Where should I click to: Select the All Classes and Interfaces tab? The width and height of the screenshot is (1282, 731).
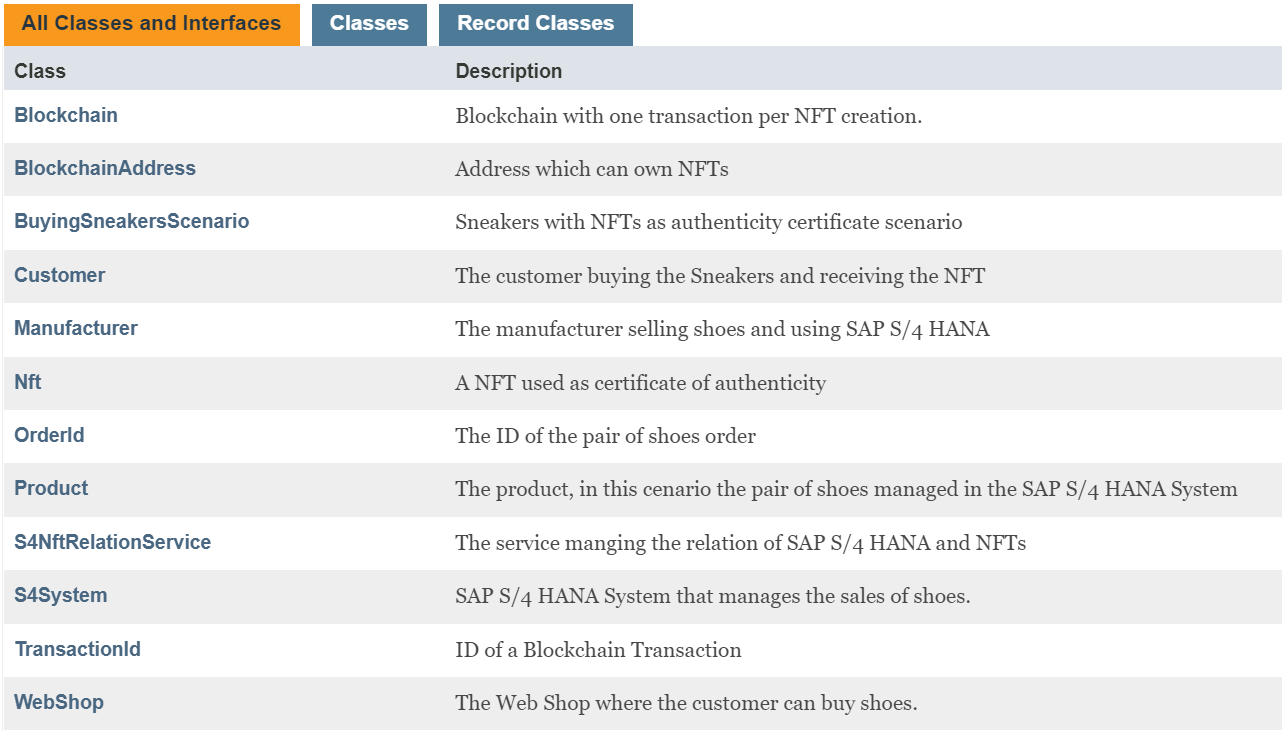152,23
